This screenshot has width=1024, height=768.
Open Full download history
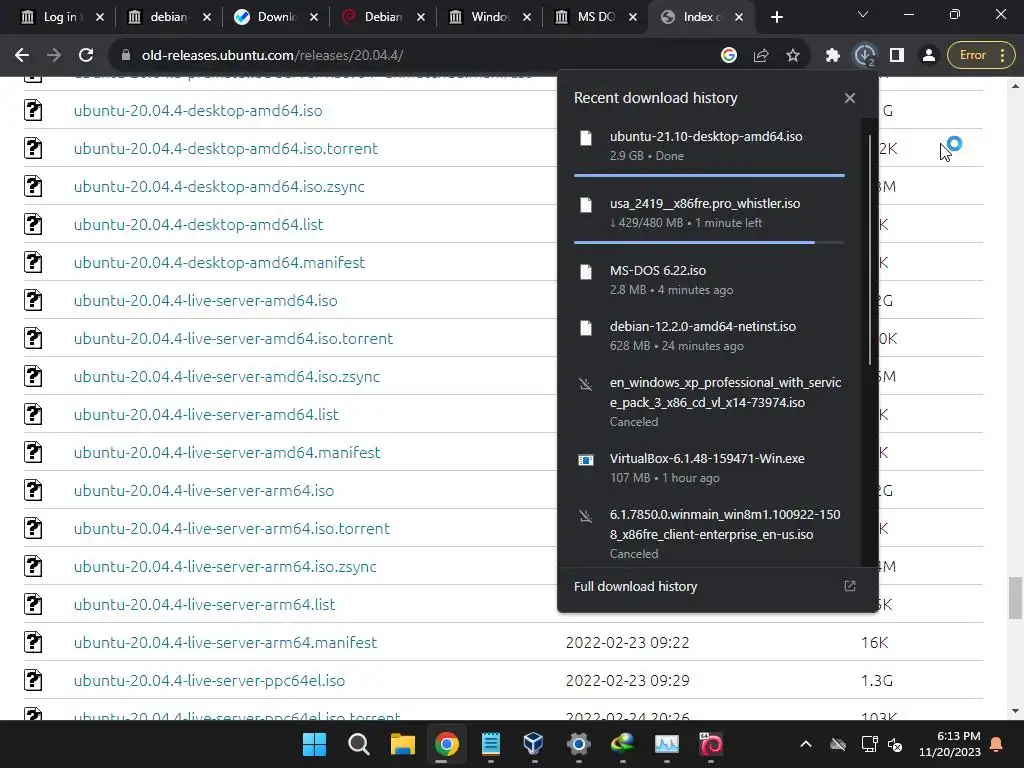click(716, 586)
